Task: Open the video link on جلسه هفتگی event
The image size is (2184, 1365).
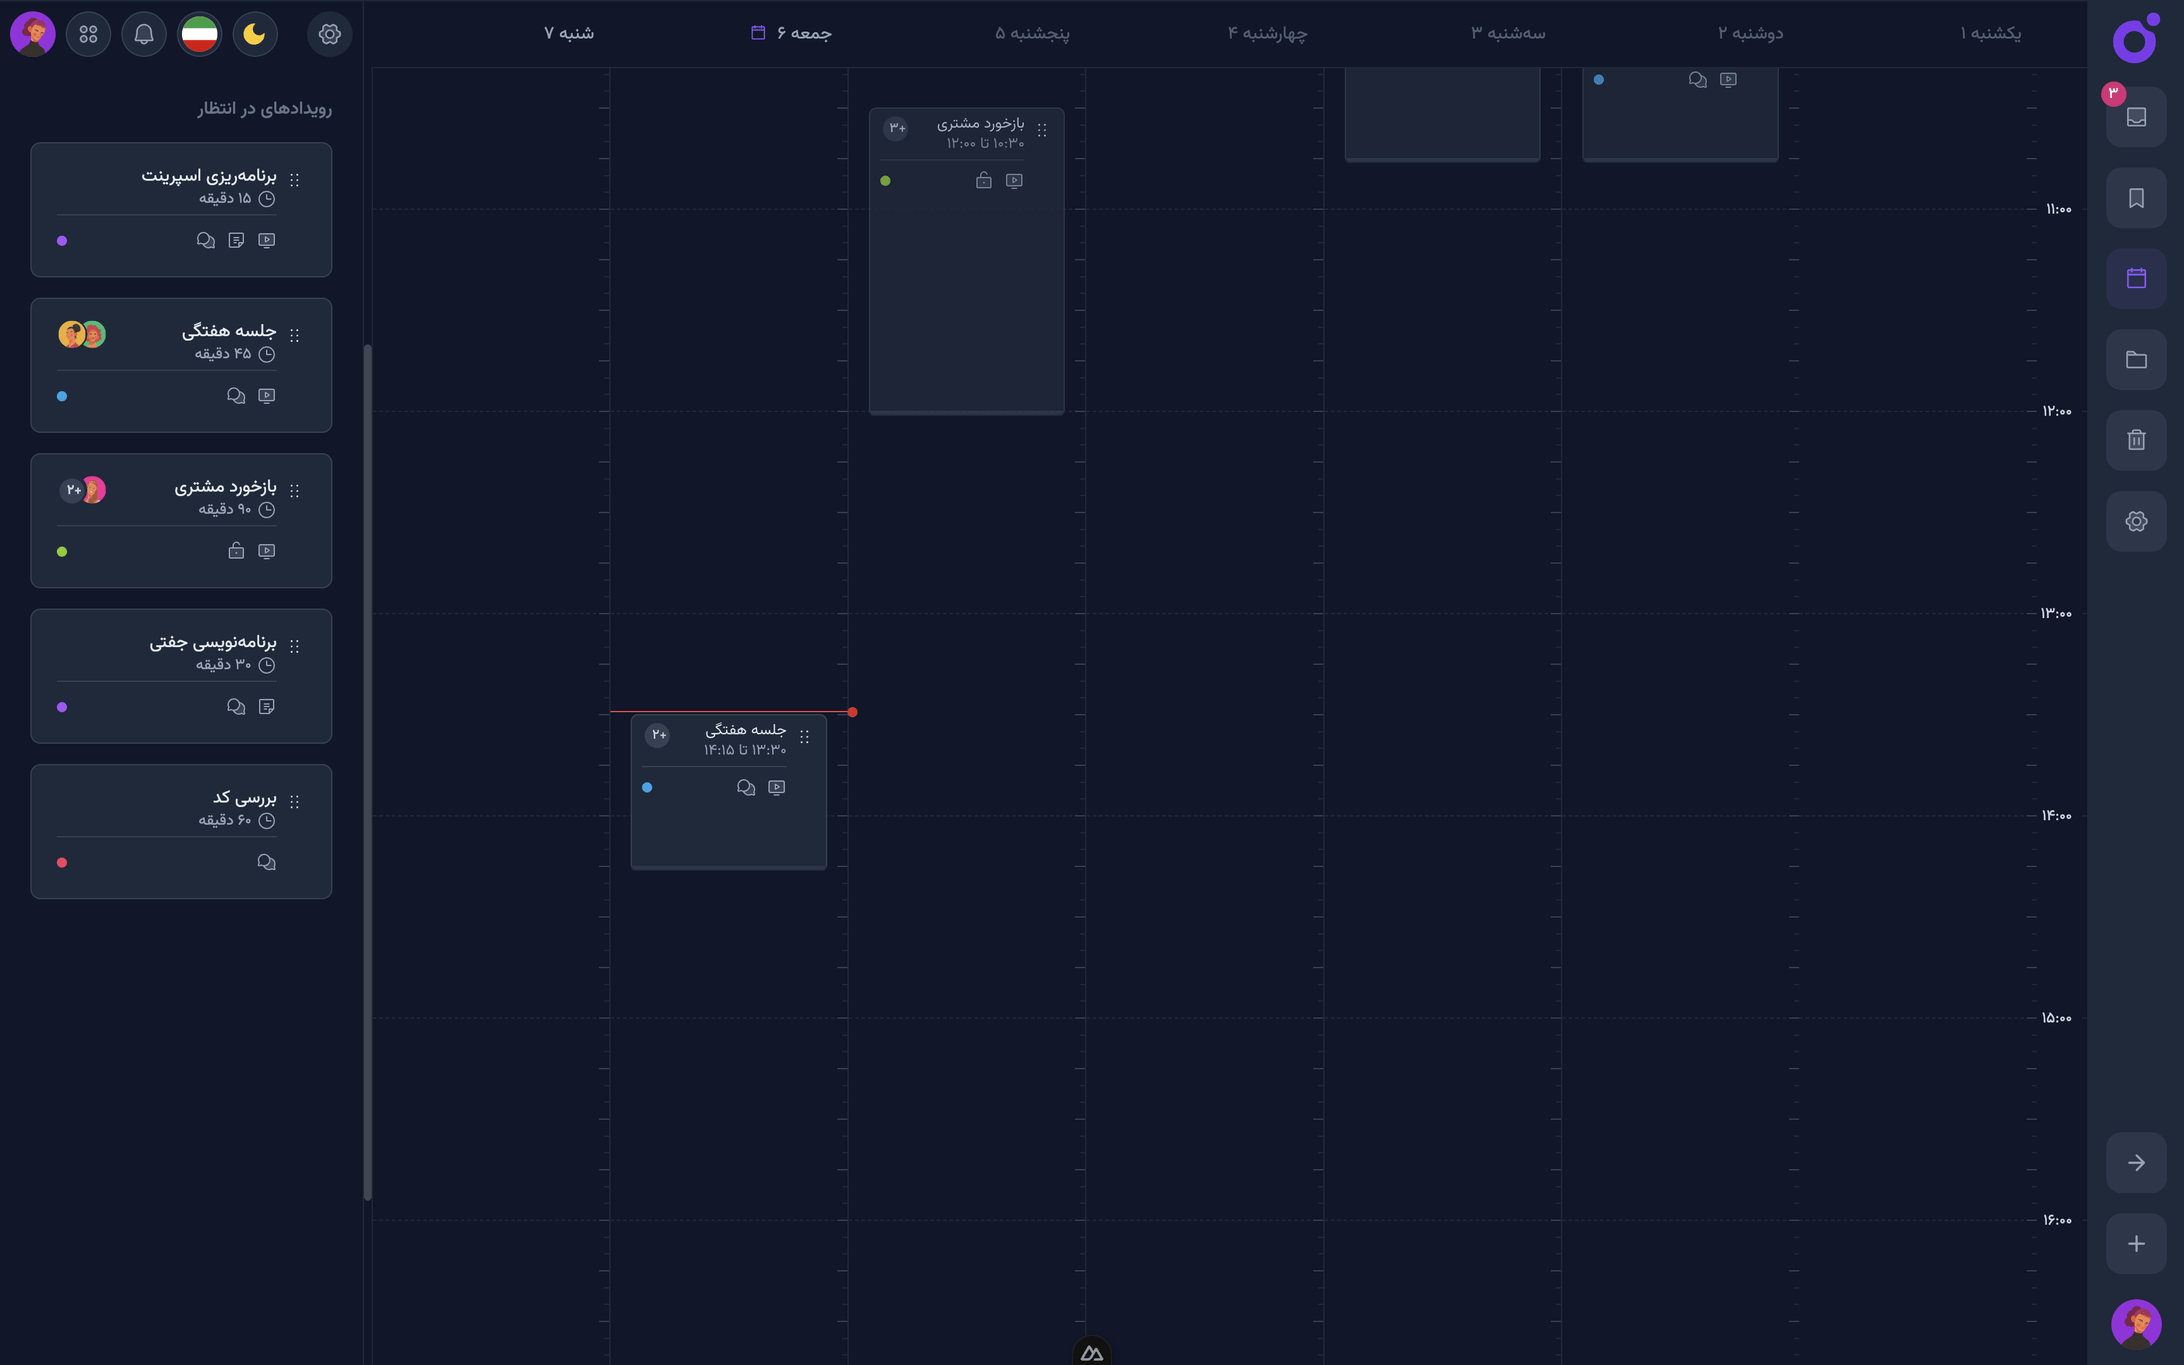Action: pyautogui.click(x=777, y=787)
